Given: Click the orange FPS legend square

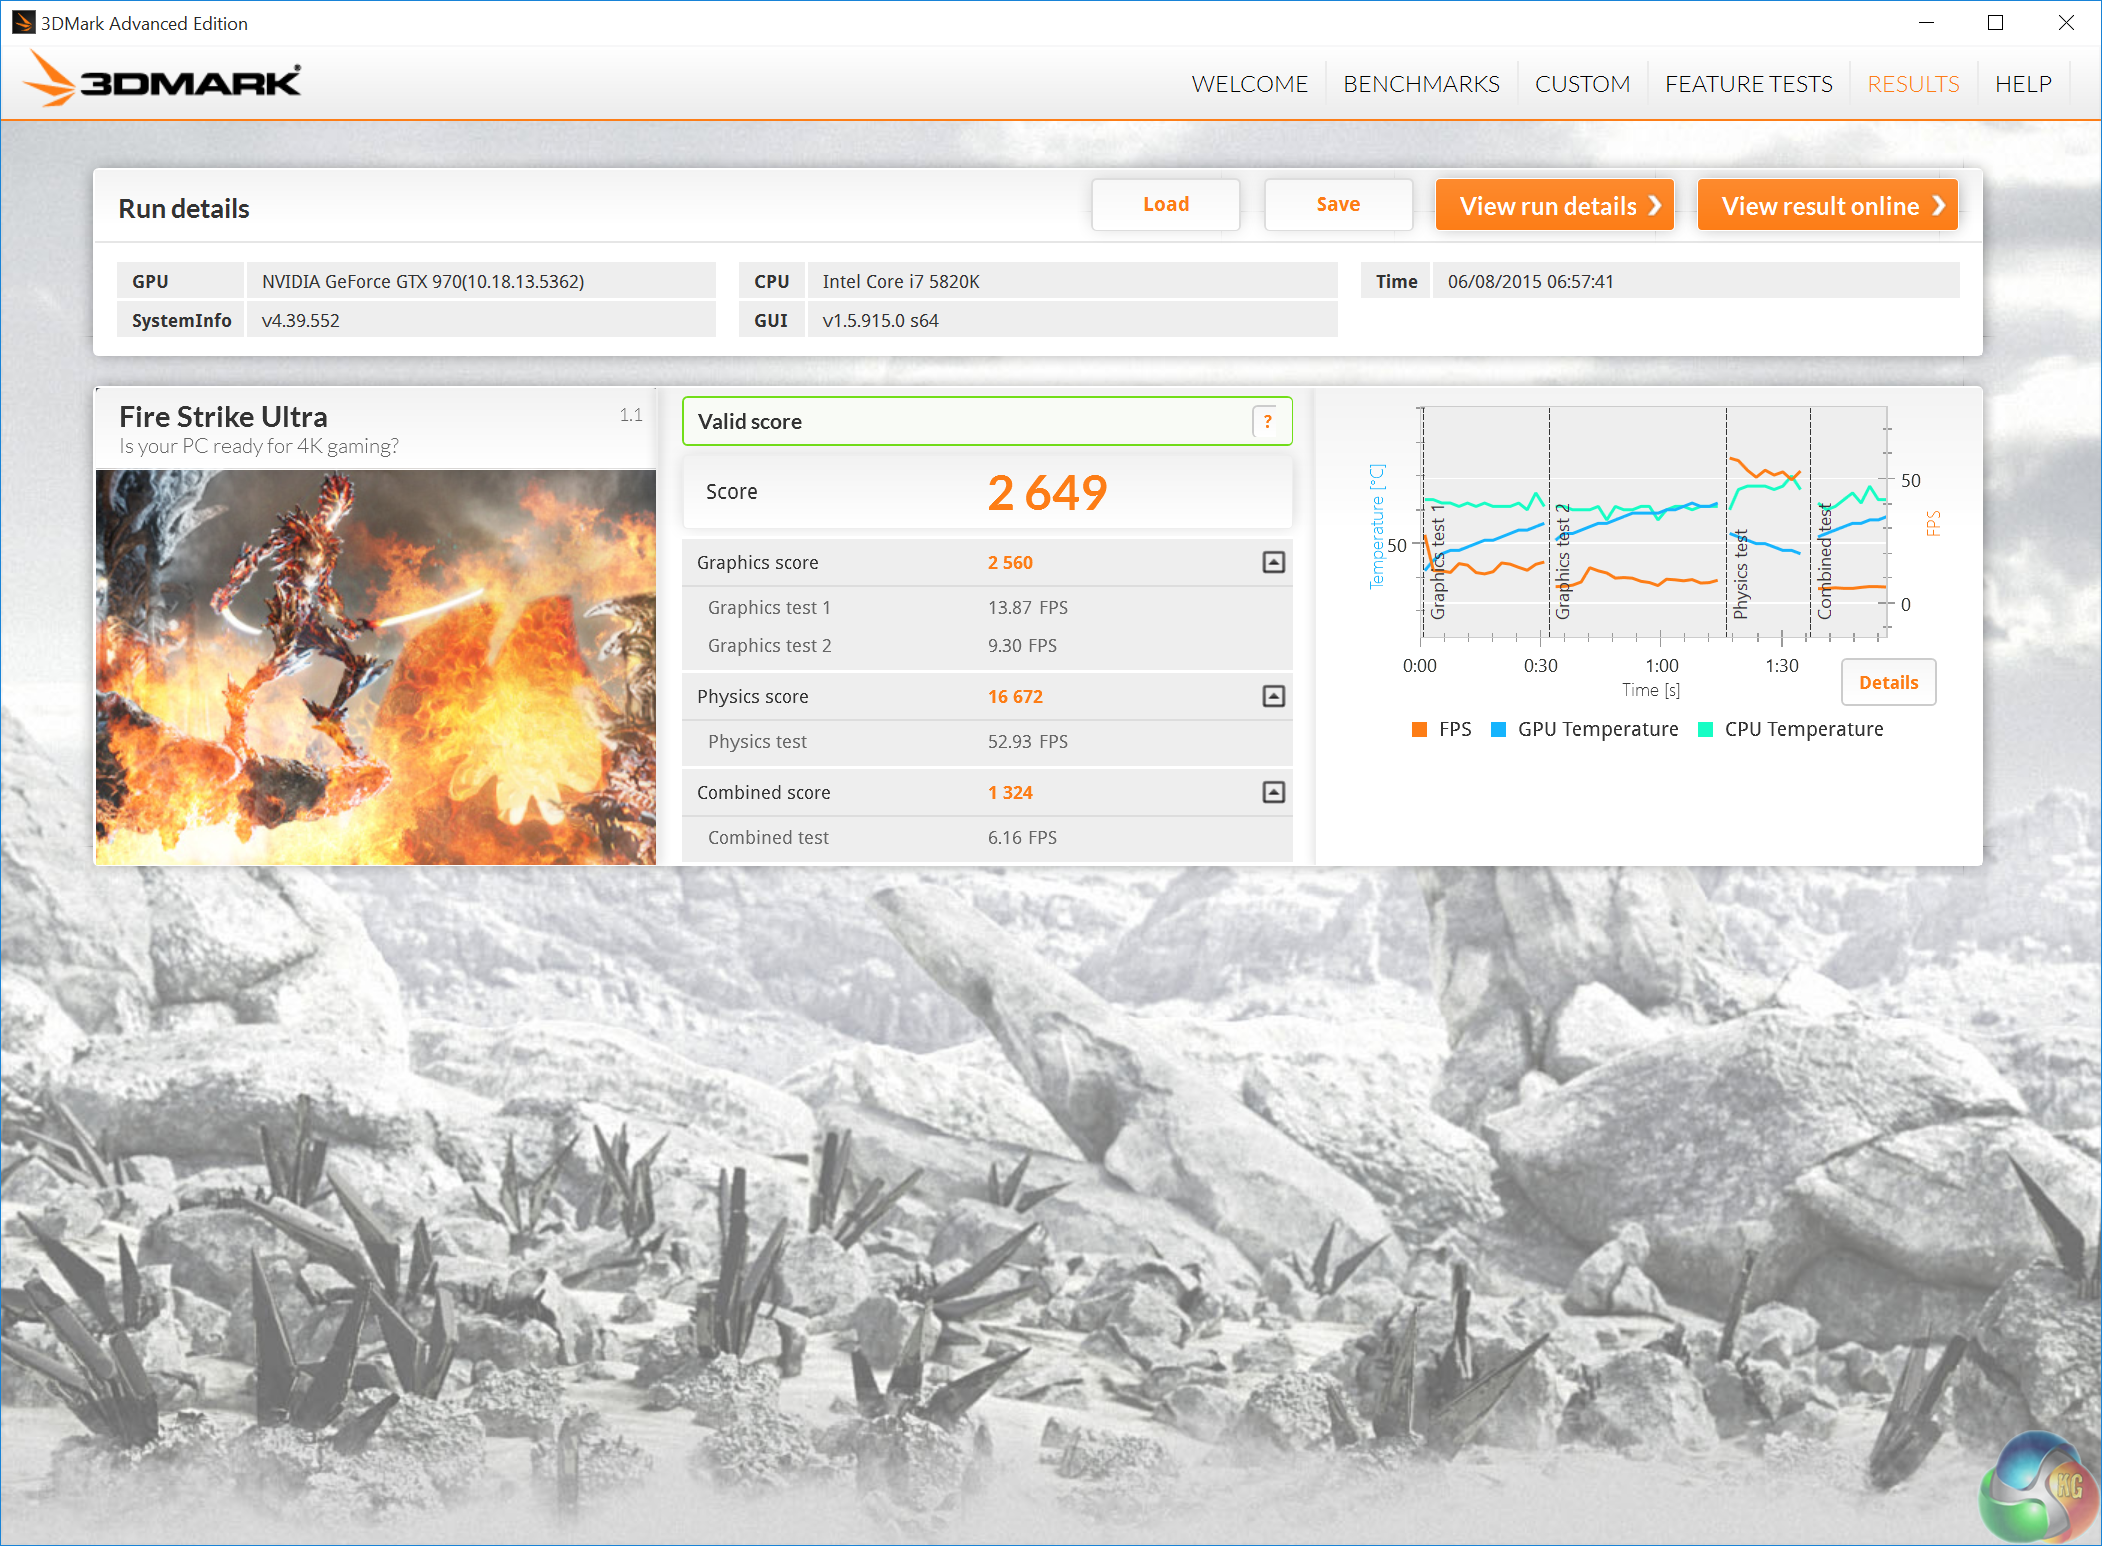Looking at the screenshot, I should tap(1419, 729).
